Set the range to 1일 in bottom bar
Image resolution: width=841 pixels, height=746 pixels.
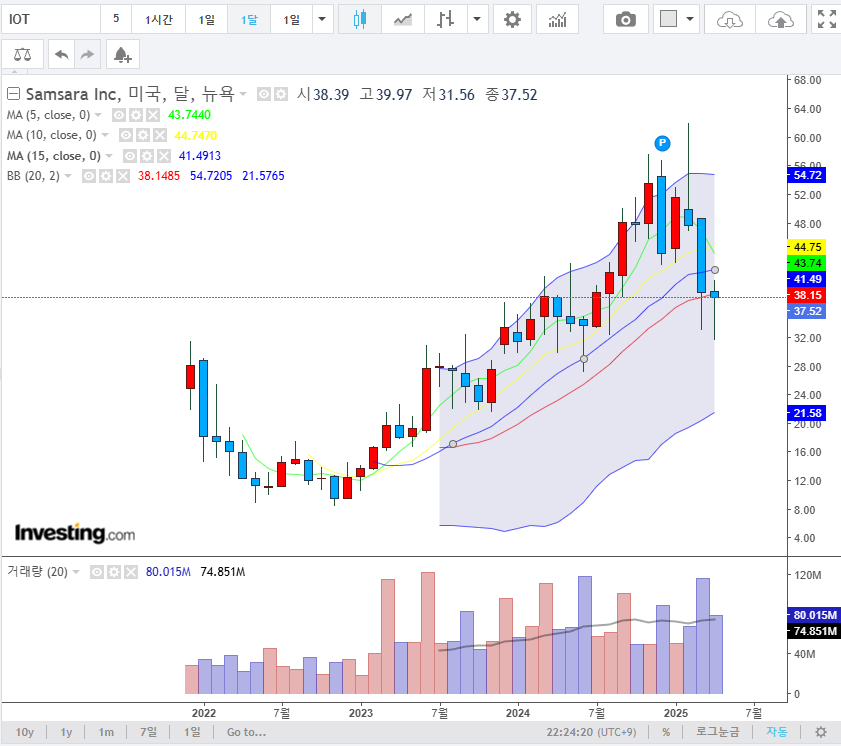[192, 732]
